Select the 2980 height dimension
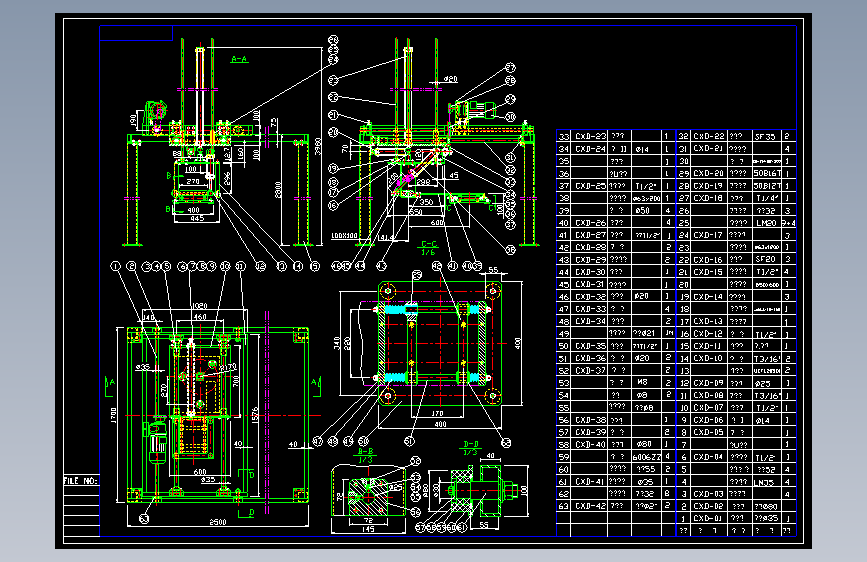This screenshot has width=867, height=562. (x=318, y=146)
